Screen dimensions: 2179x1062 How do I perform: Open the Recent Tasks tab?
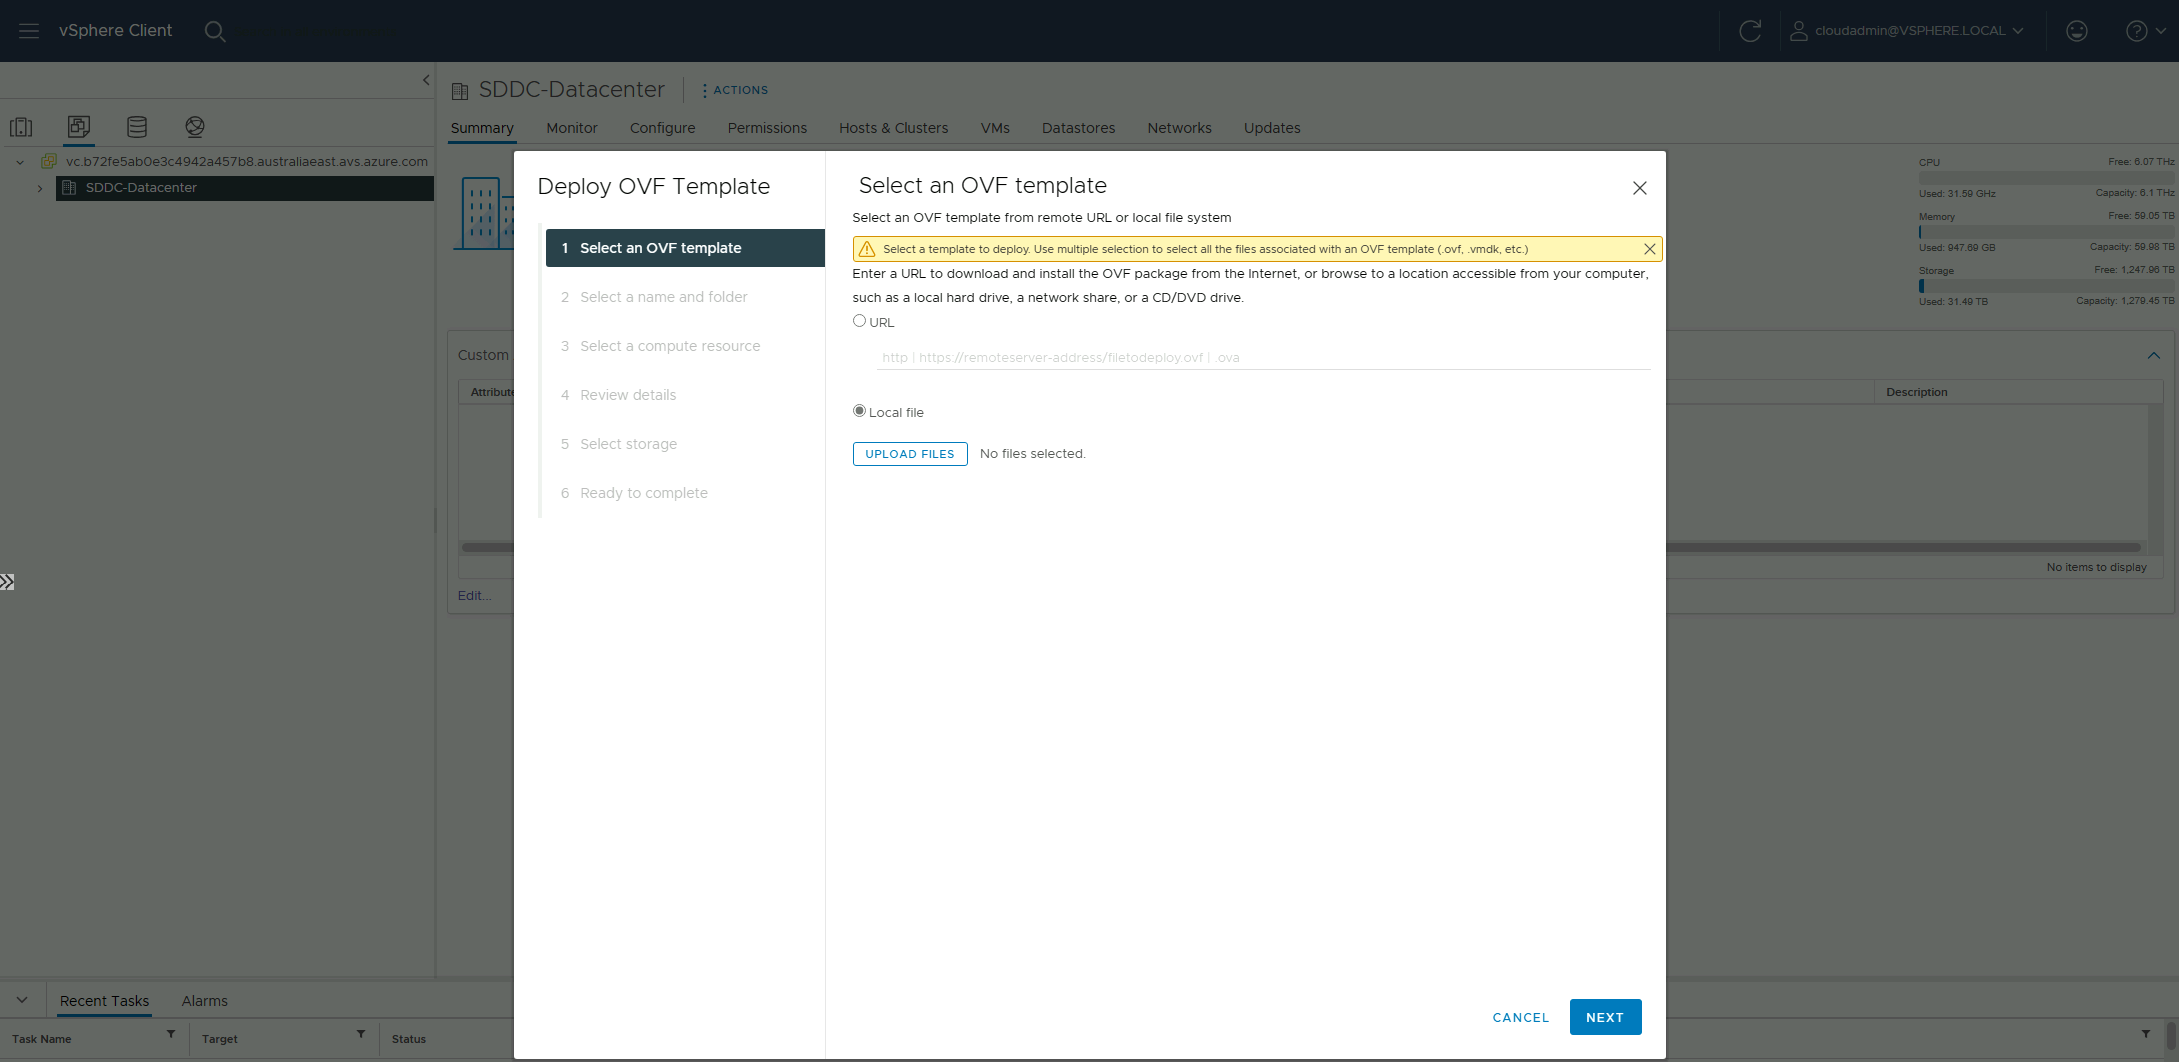(104, 1001)
